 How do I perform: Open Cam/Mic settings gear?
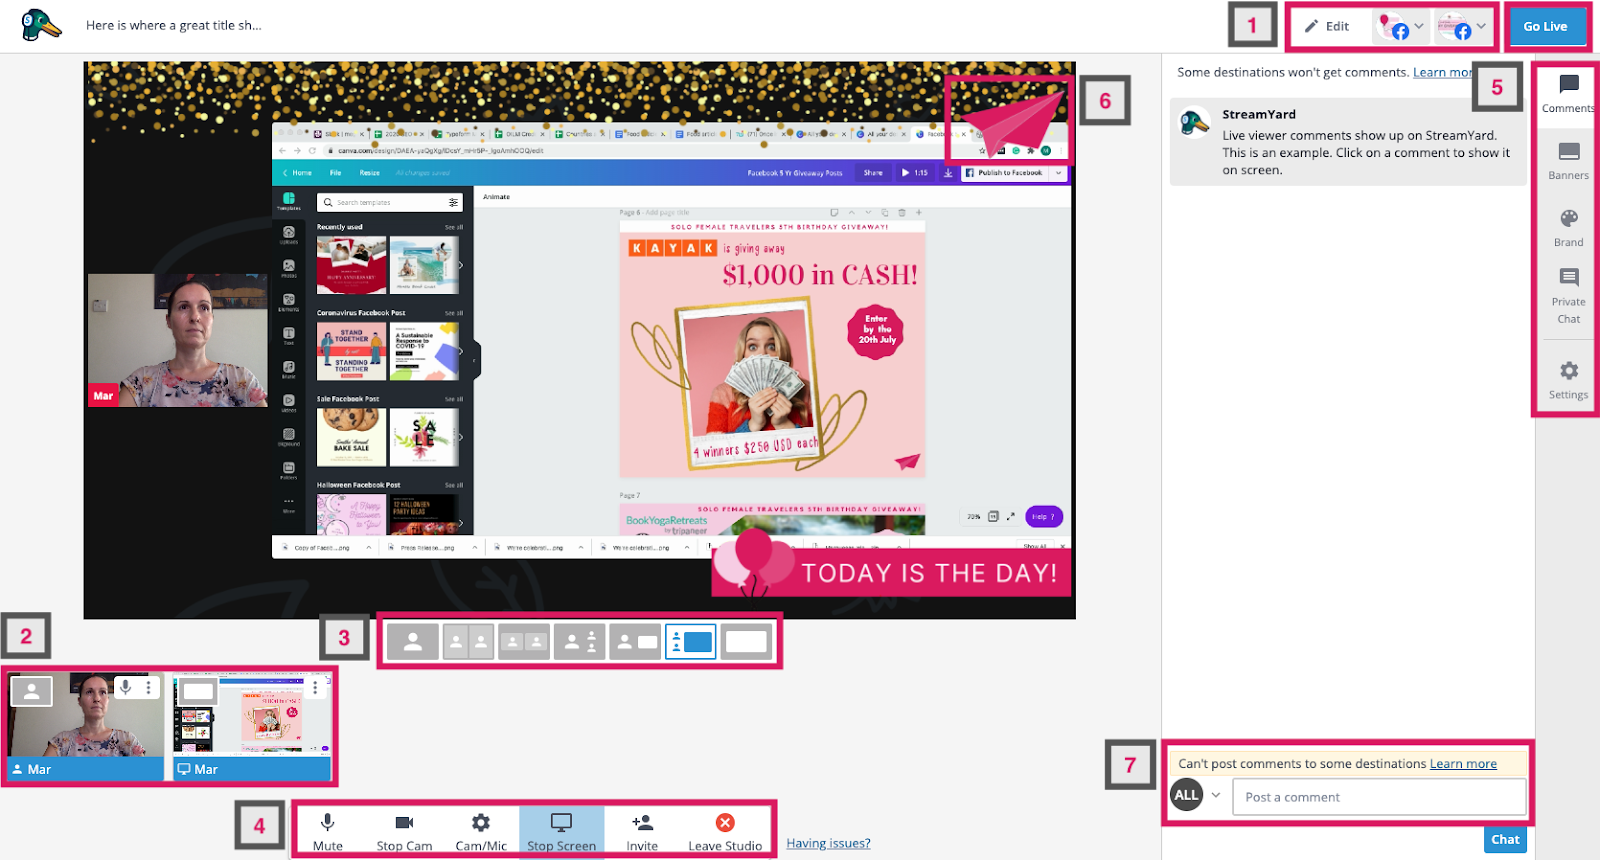pyautogui.click(x=481, y=831)
